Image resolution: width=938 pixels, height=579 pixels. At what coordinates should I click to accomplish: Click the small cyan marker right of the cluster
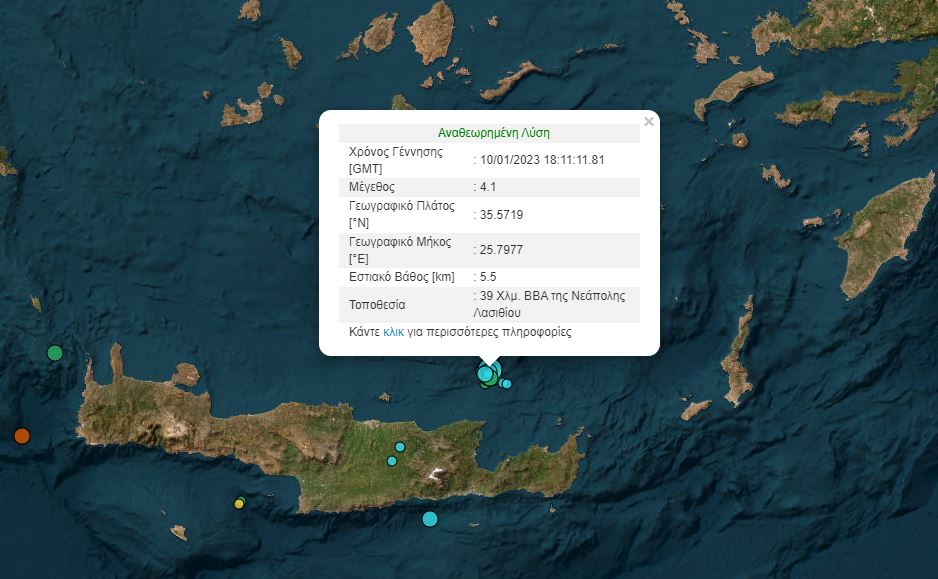tap(507, 384)
